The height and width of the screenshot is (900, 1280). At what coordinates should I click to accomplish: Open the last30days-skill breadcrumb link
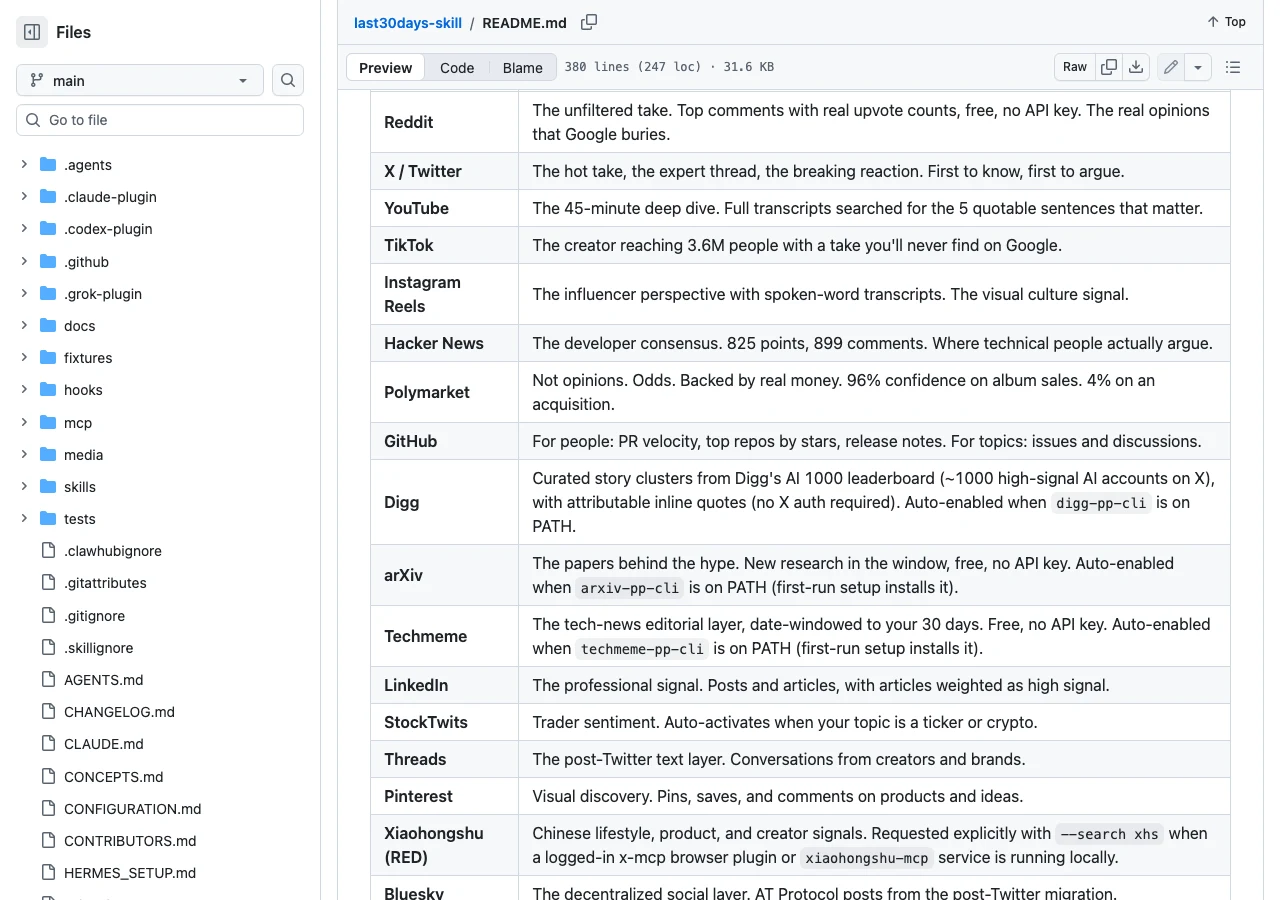point(408,22)
